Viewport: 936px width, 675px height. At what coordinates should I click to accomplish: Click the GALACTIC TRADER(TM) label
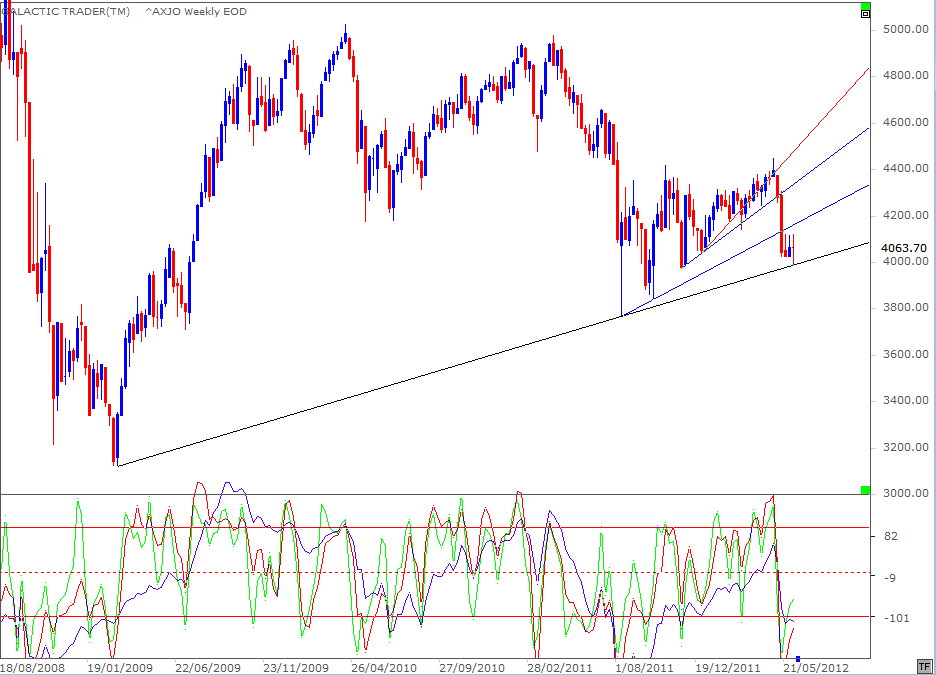pyautogui.click(x=66, y=11)
